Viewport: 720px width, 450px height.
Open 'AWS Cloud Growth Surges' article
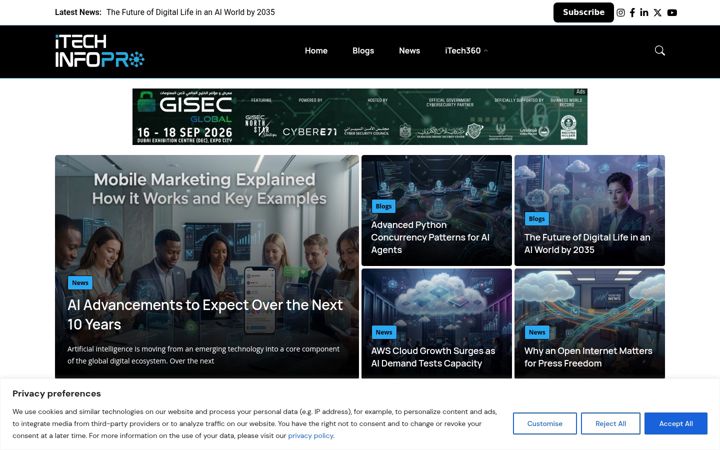[433, 357]
